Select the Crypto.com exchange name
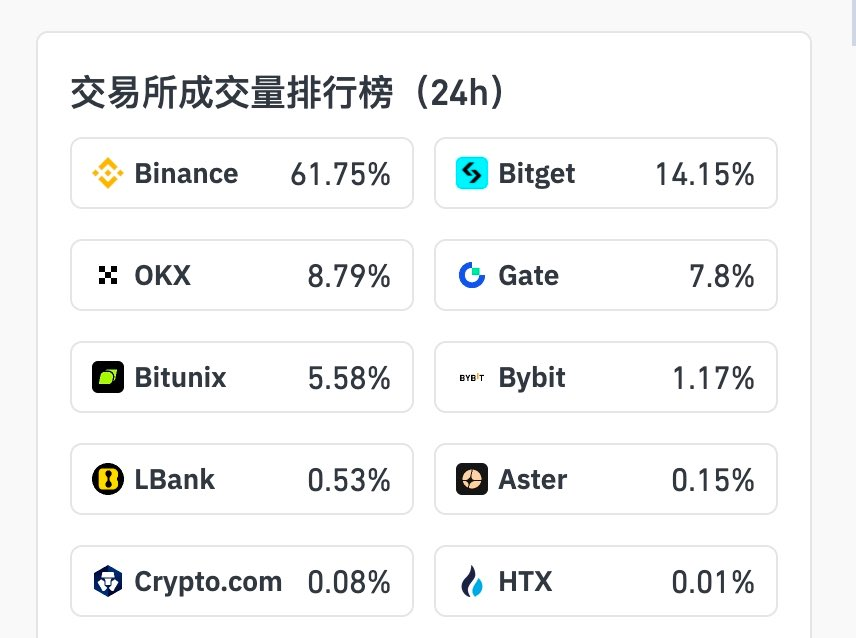856x638 pixels. tap(208, 581)
